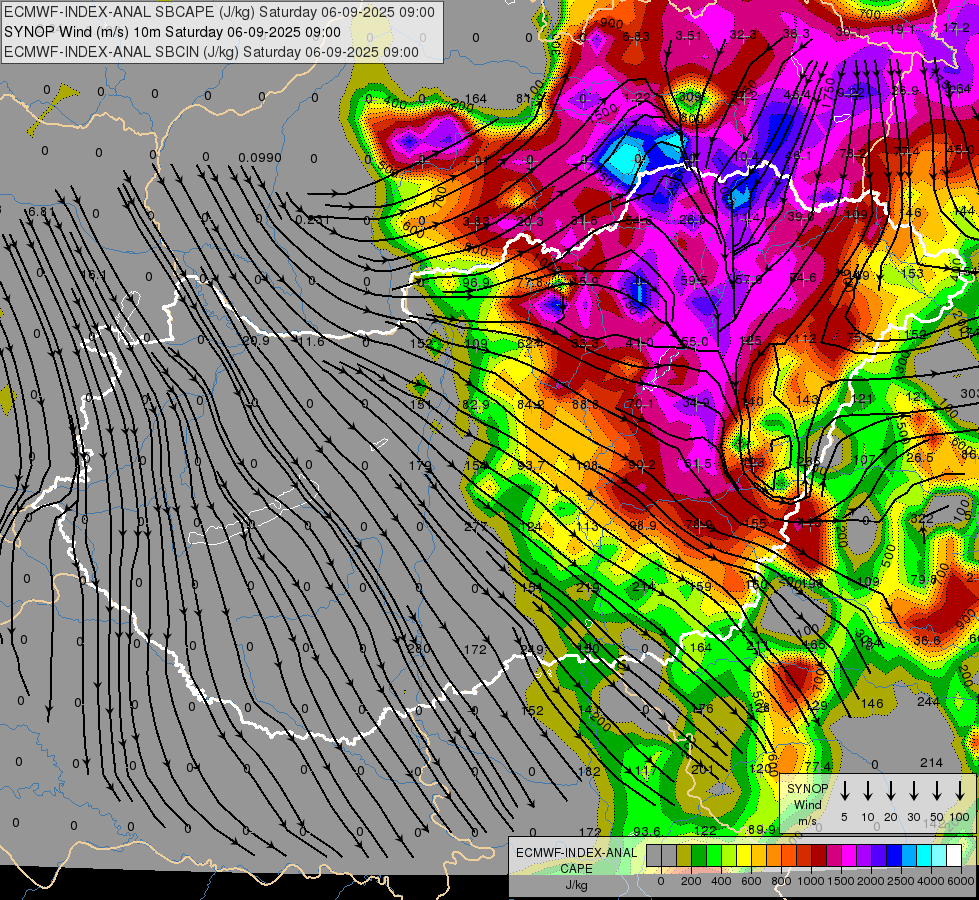The width and height of the screenshot is (979, 900).
Task: Click the map value '82.9'
Action: tap(475, 405)
